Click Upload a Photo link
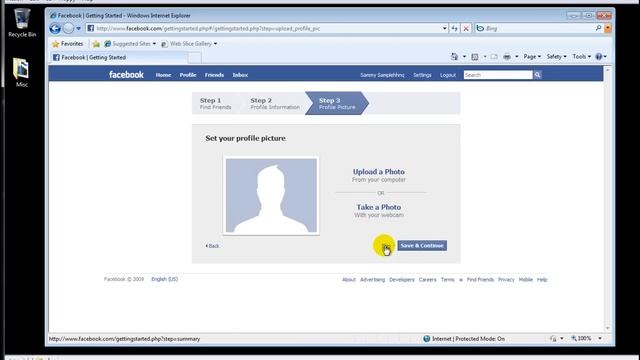This screenshot has height=360, width=640. point(379,172)
